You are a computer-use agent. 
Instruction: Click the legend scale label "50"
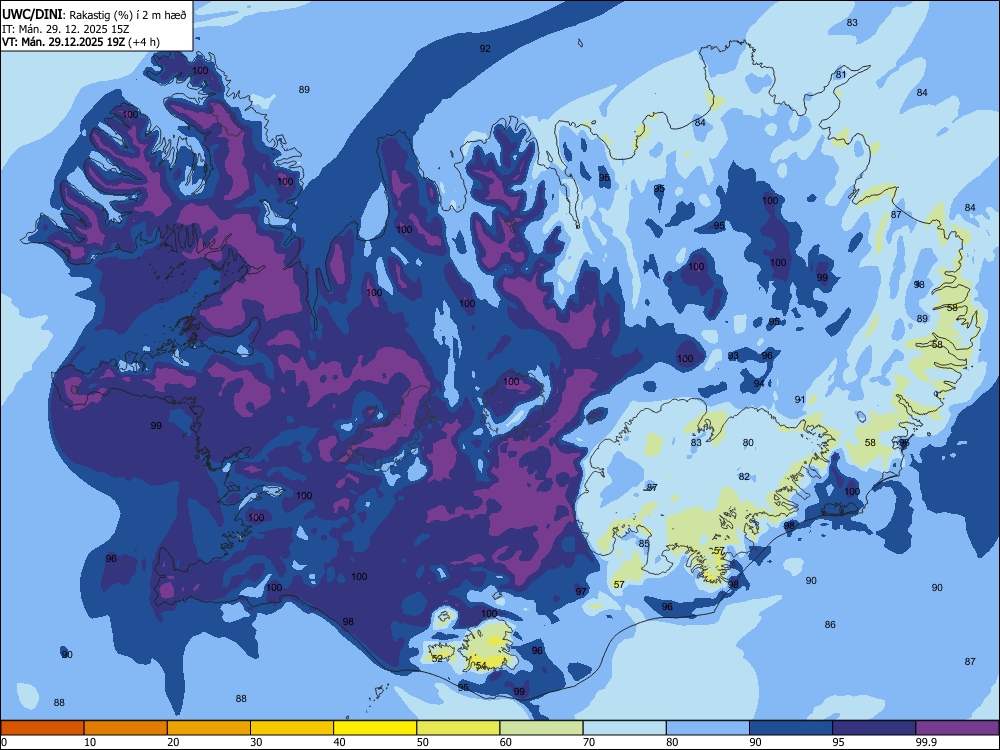click(423, 742)
